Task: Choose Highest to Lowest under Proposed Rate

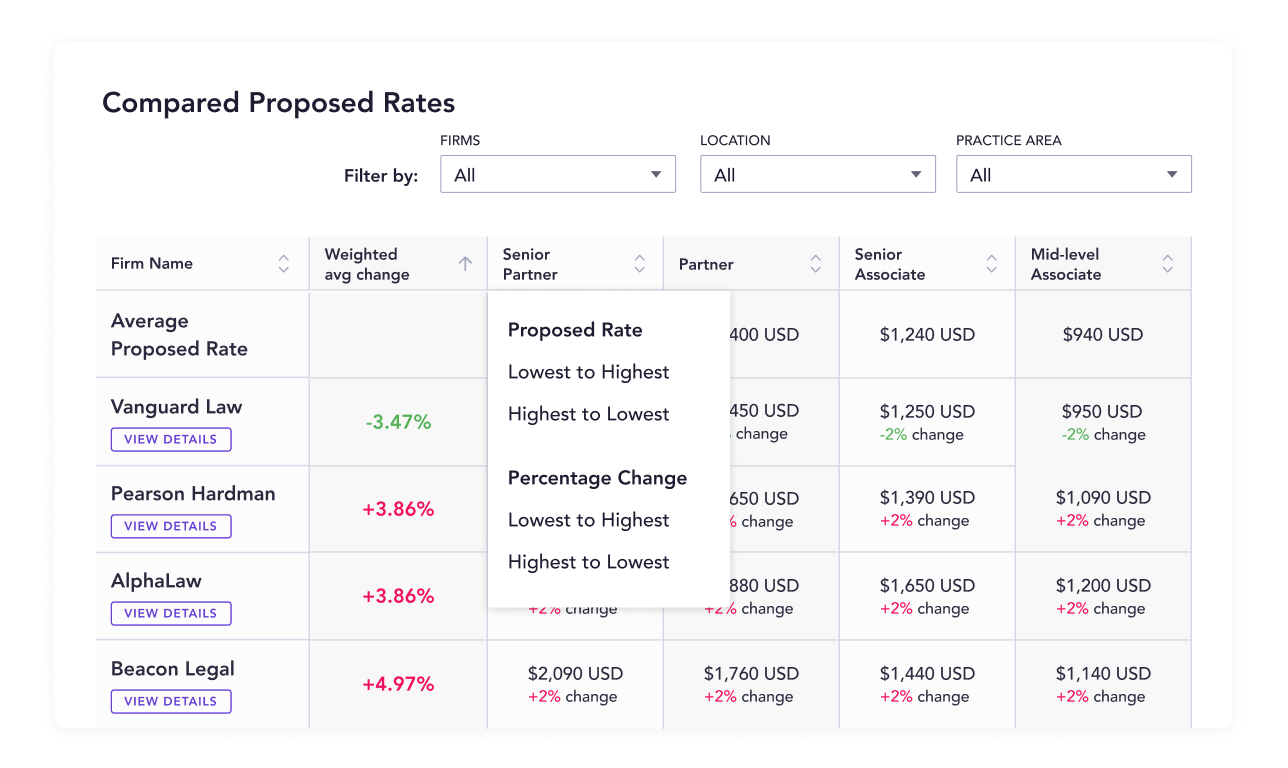Action: pyautogui.click(x=588, y=413)
